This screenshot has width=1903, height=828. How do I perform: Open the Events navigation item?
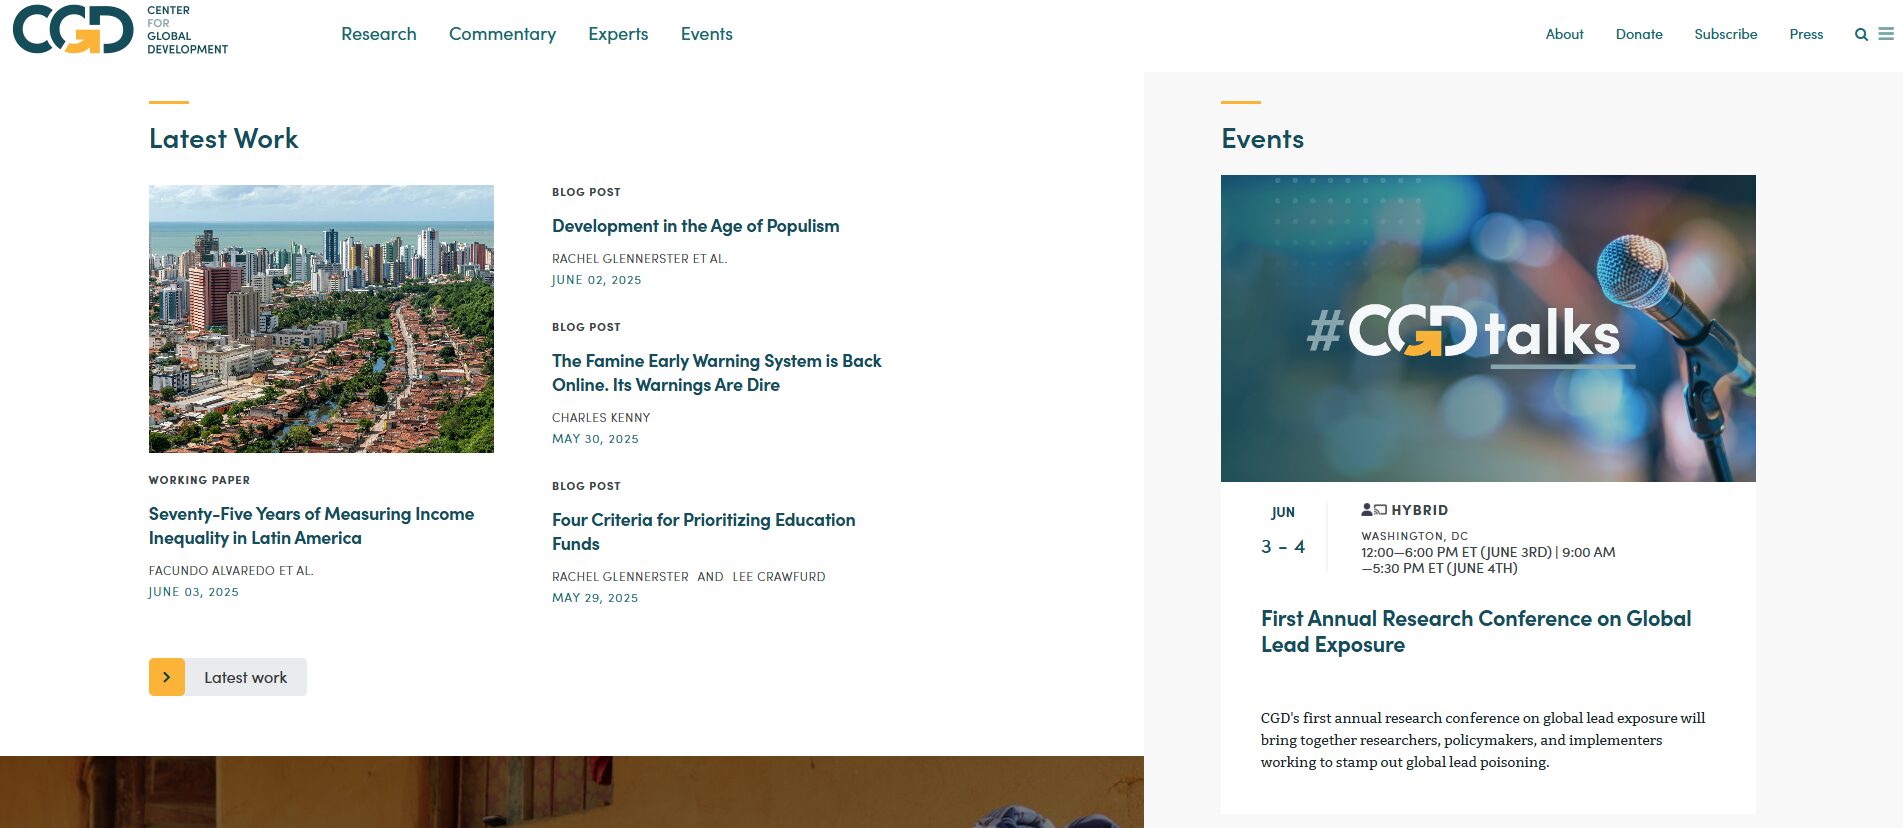pyautogui.click(x=706, y=33)
